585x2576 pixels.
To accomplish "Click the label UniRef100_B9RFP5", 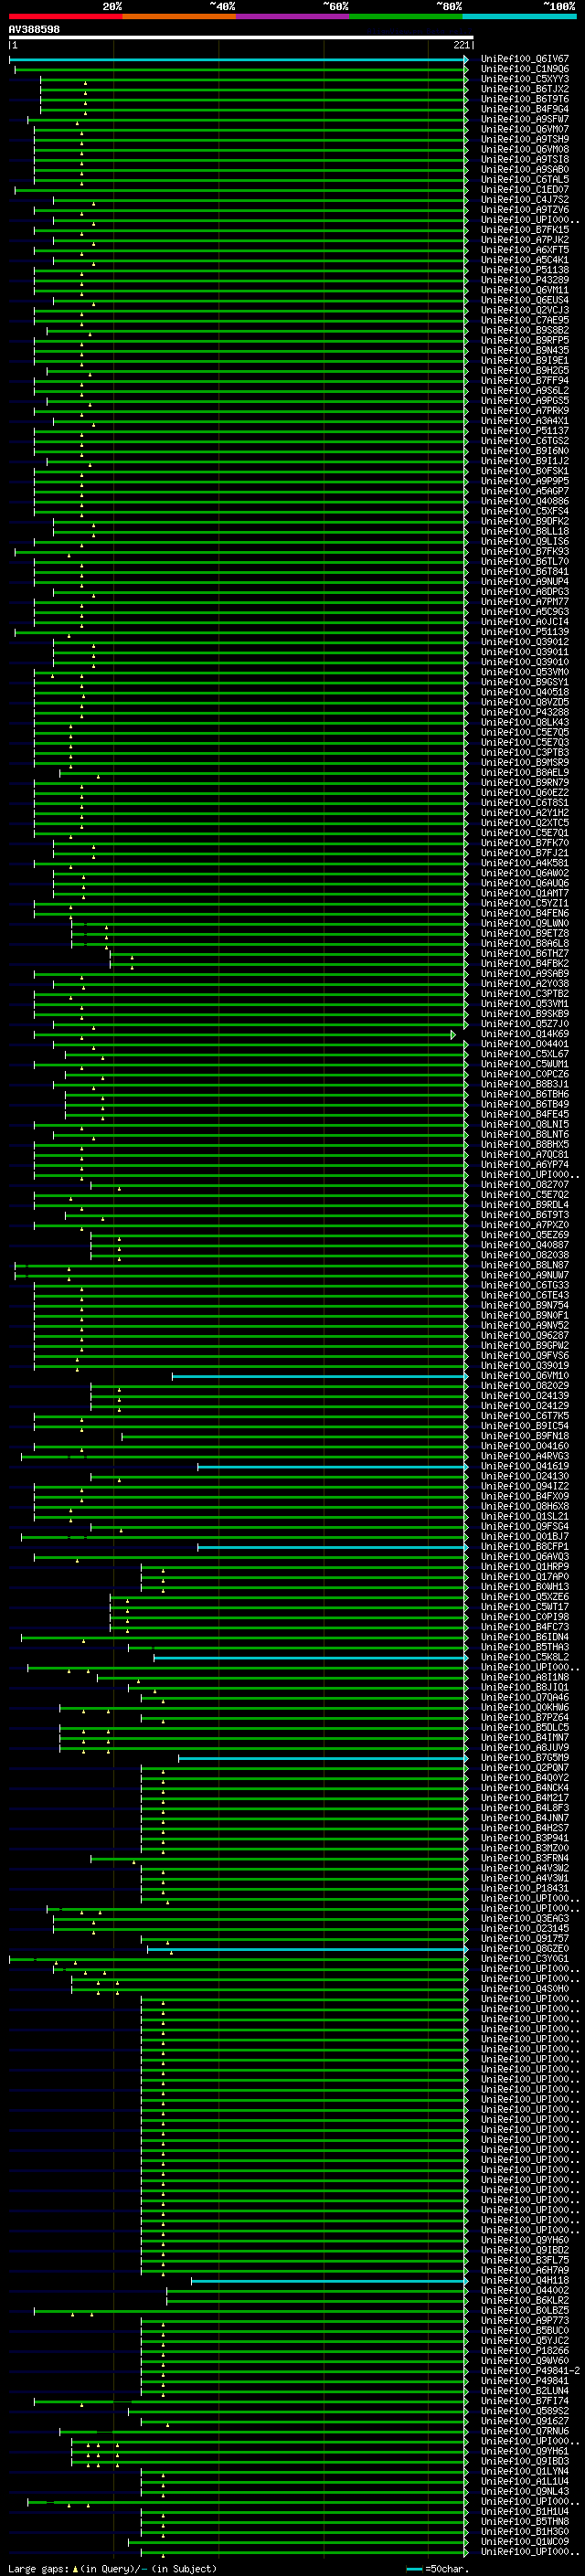I will coord(524,340).
